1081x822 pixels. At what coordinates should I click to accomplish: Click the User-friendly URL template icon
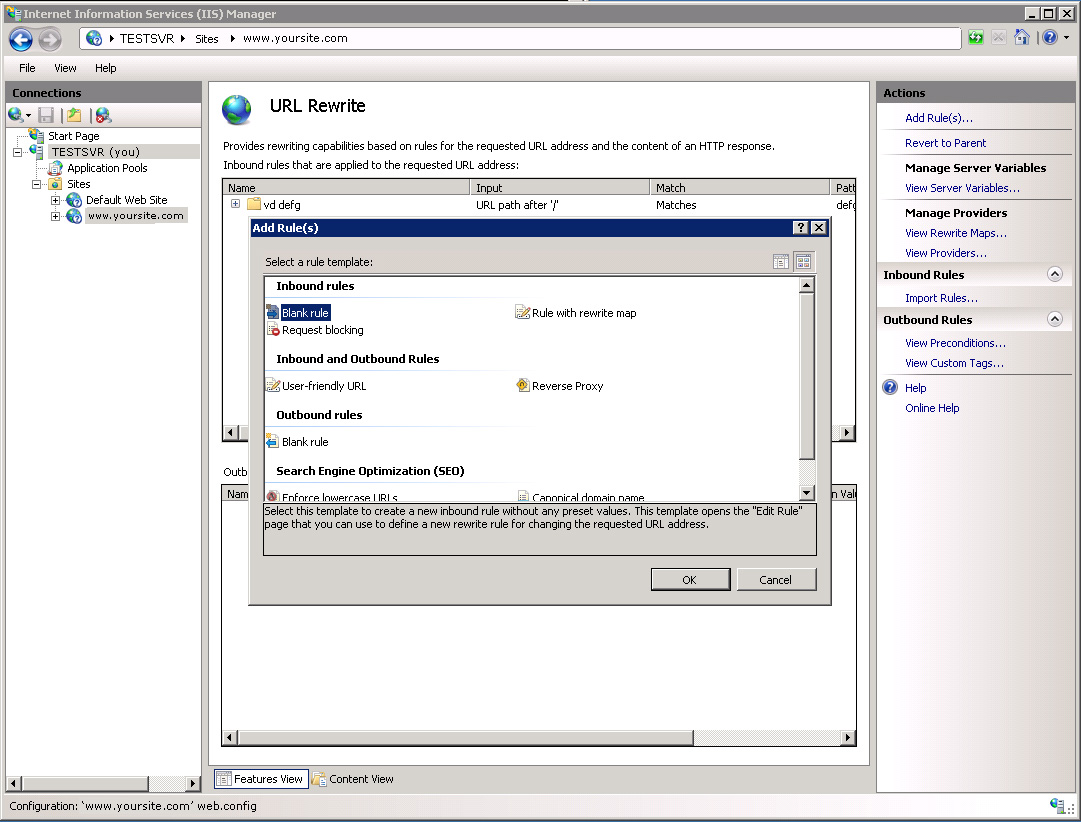coord(273,385)
